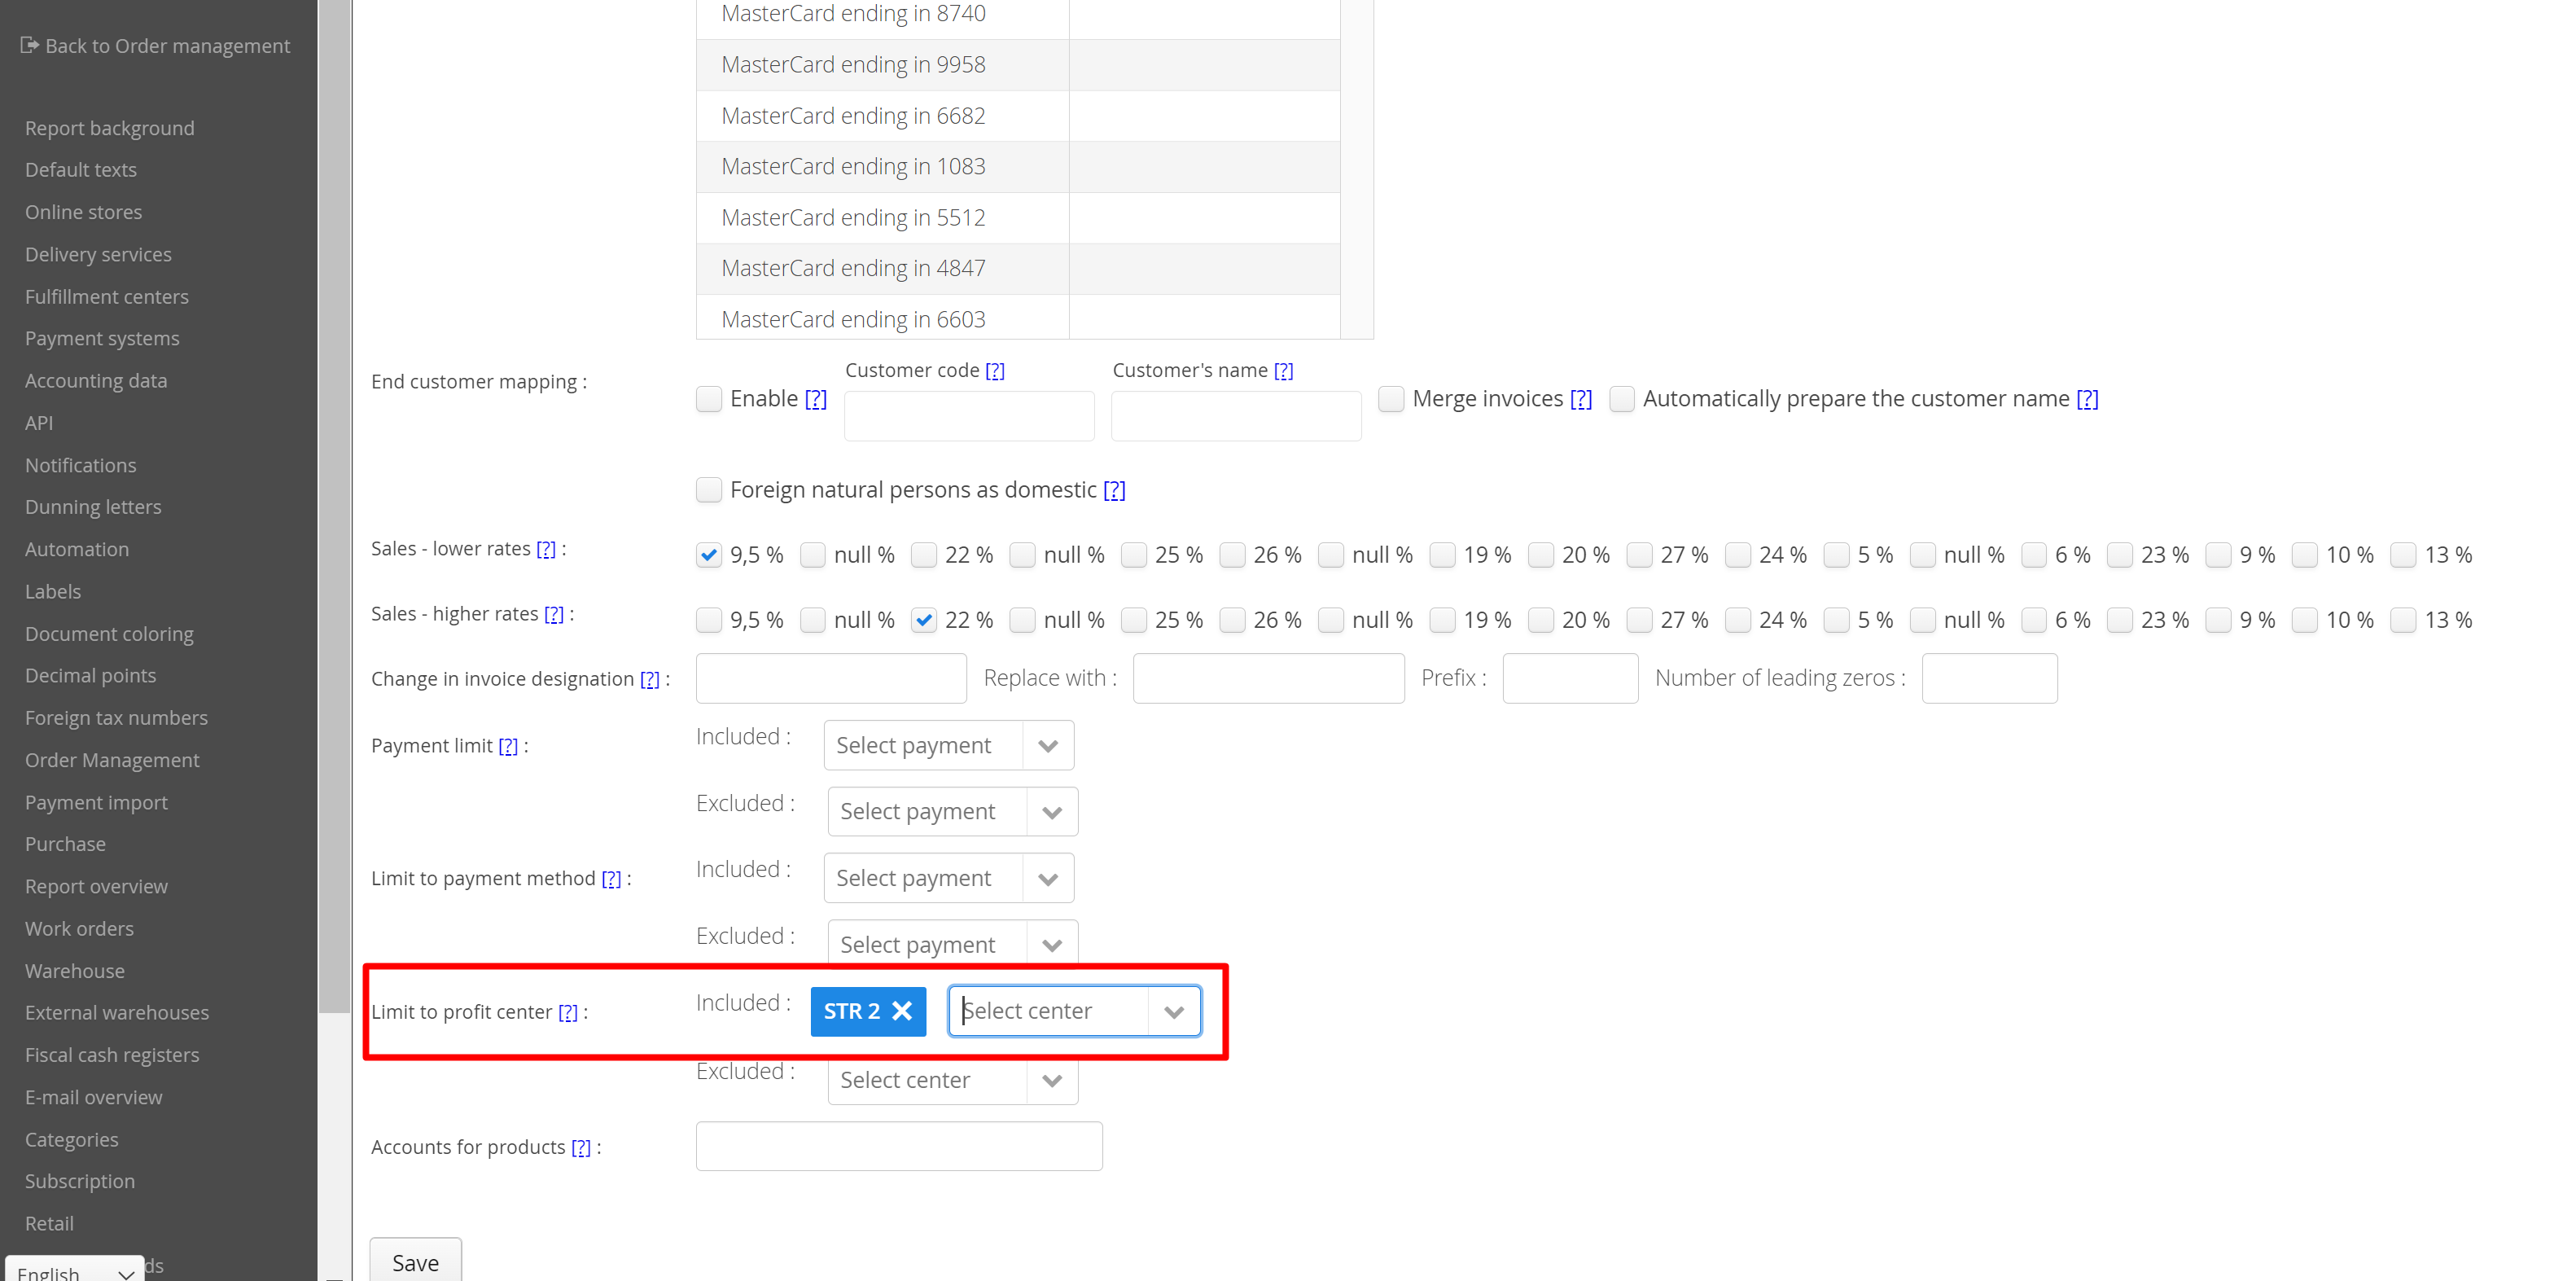Image resolution: width=2576 pixels, height=1281 pixels.
Task: Open help for Foreign natural persons option
Action: point(1114,490)
